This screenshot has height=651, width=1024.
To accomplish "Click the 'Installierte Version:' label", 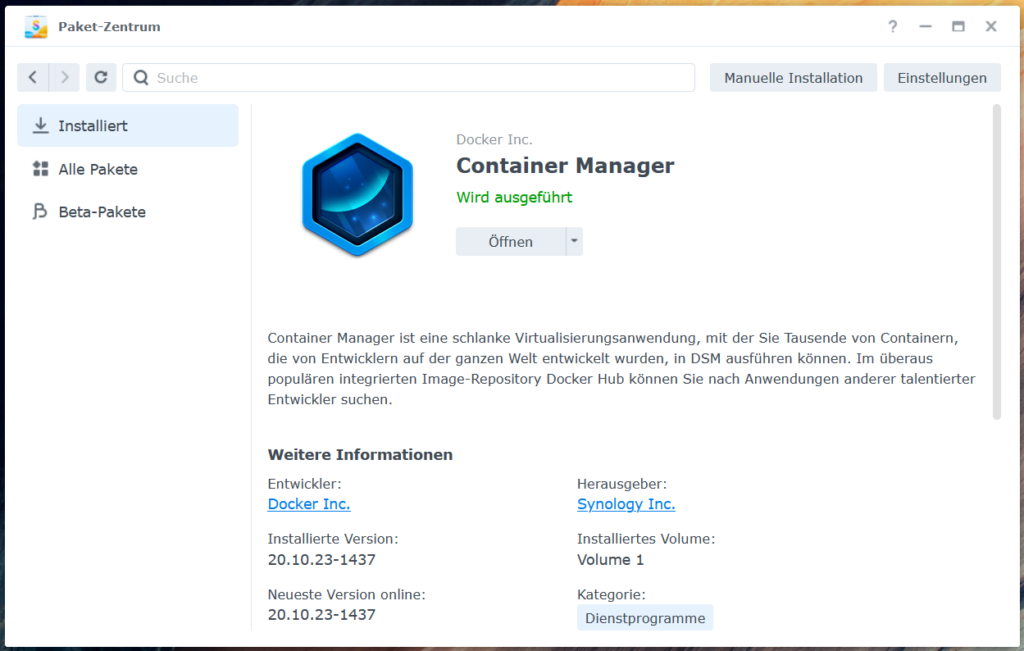I will point(332,539).
